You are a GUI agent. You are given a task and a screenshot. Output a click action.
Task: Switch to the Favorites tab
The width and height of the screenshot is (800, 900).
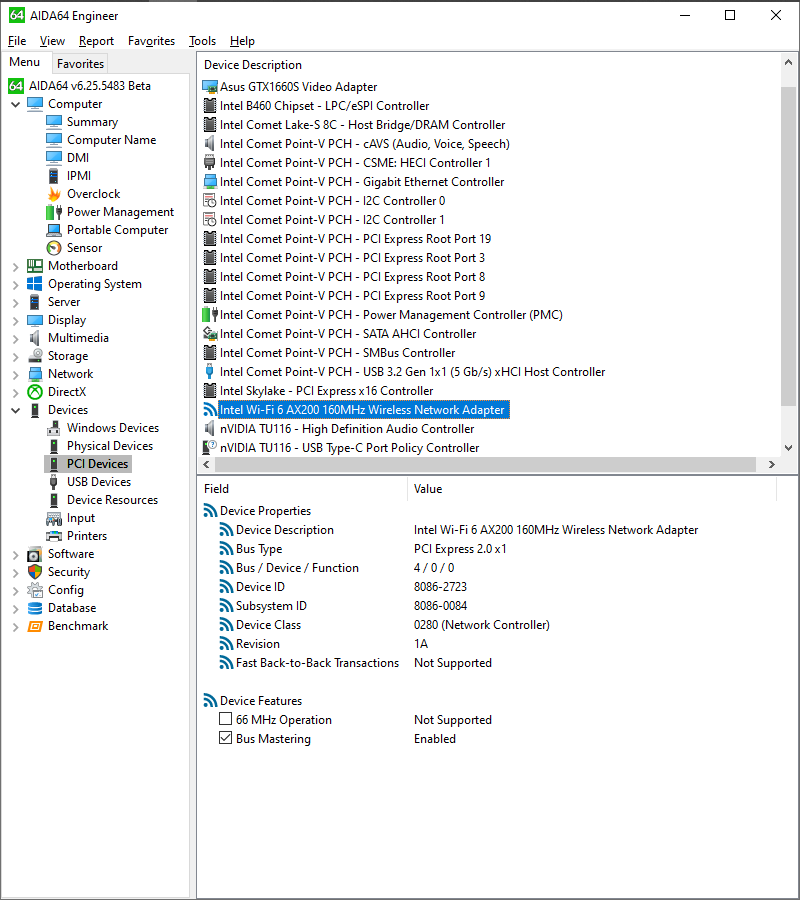coord(80,64)
